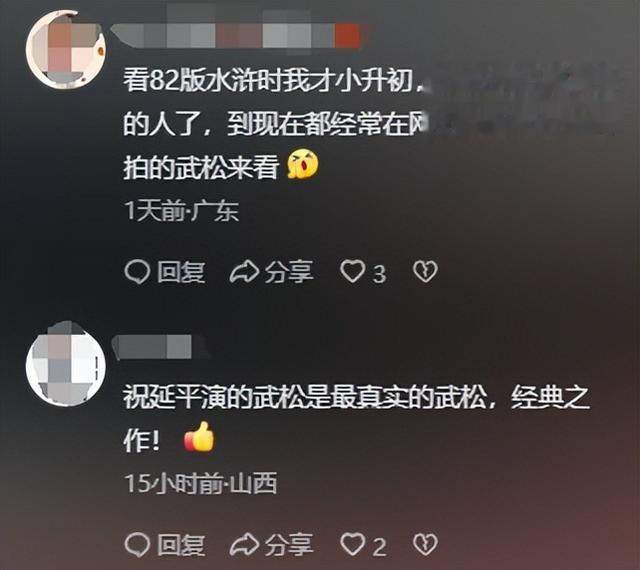
Task: Click share arrow icon on Guangdong comment
Action: point(244,272)
